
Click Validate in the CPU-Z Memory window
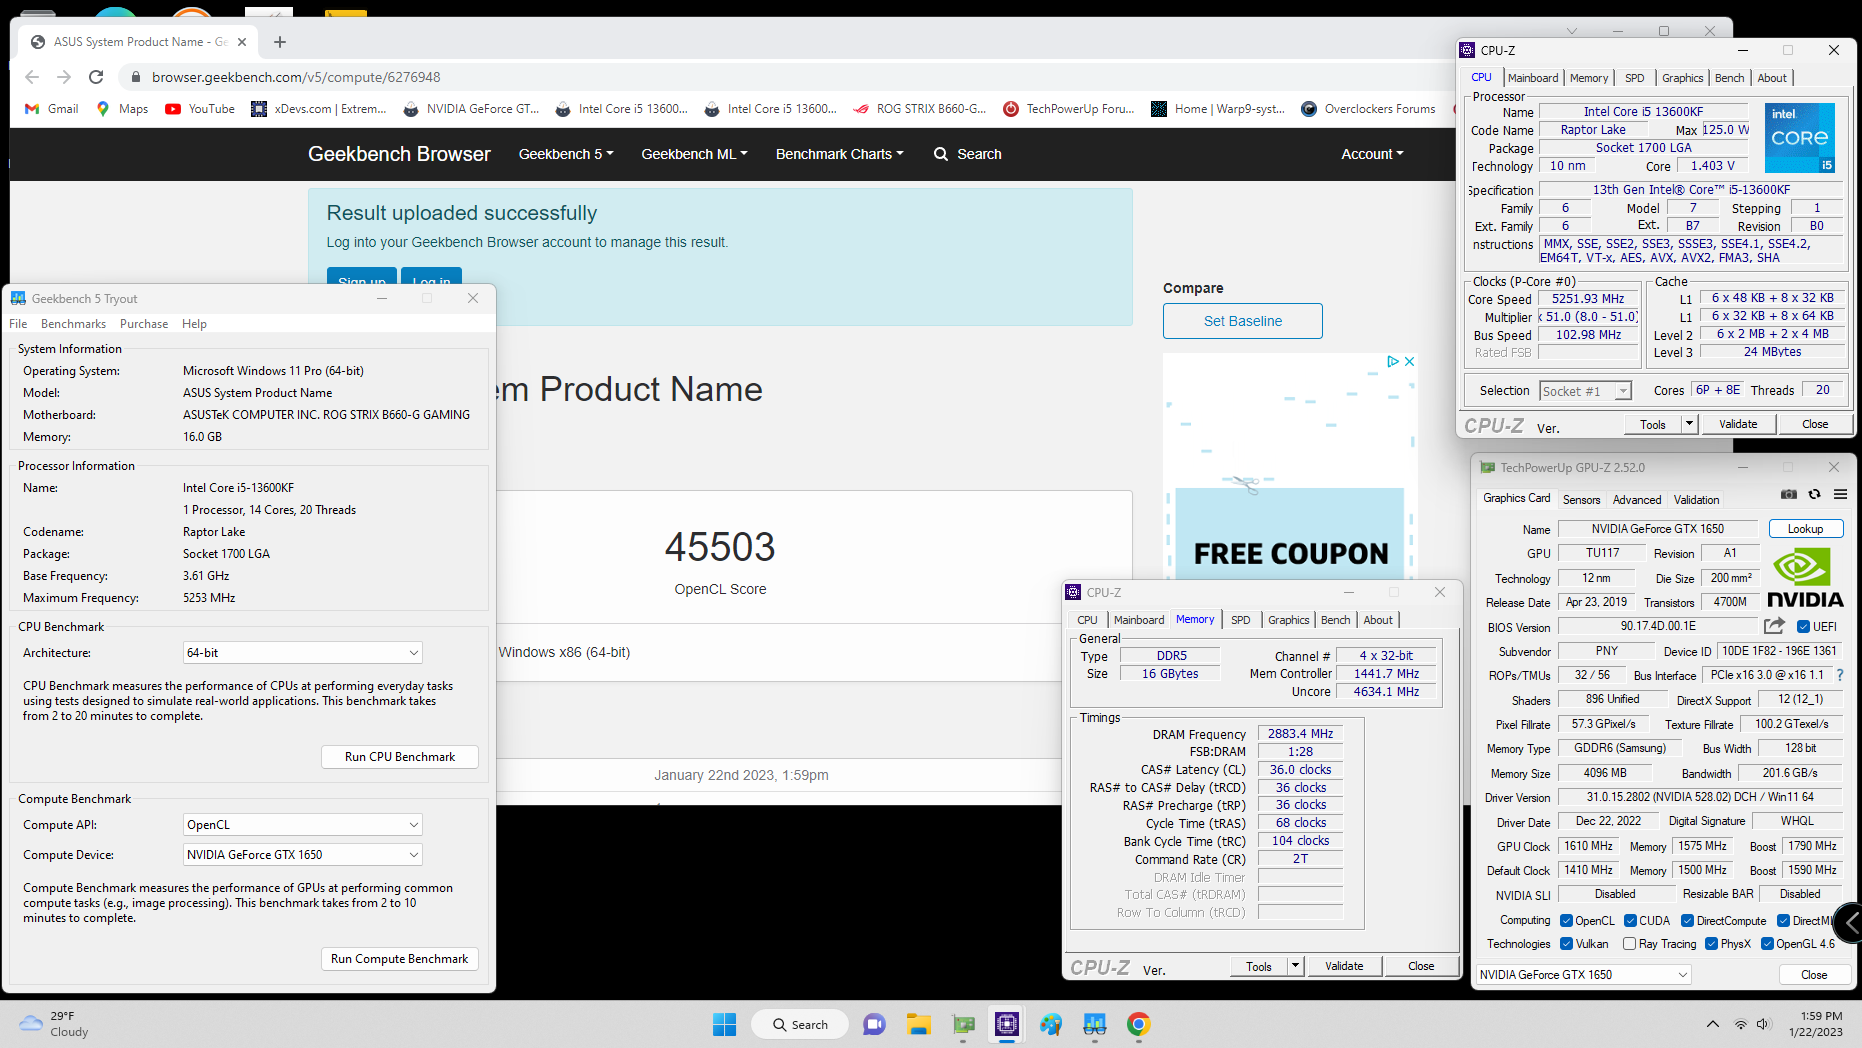(1344, 966)
